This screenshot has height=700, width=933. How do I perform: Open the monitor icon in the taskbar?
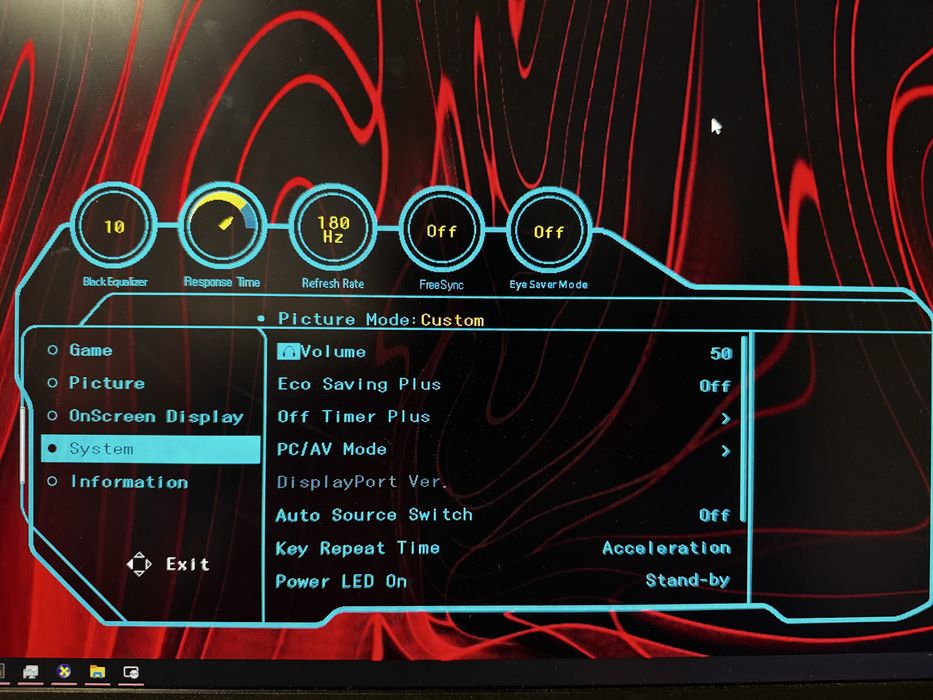pos(30,672)
